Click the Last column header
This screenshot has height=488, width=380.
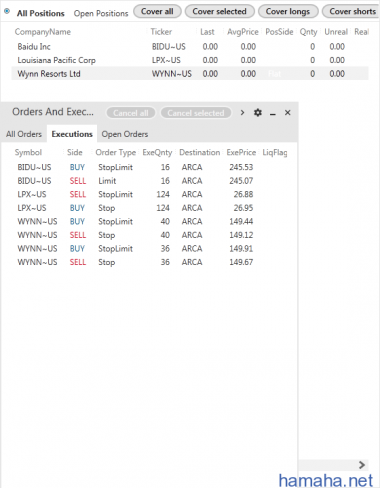coord(207,32)
